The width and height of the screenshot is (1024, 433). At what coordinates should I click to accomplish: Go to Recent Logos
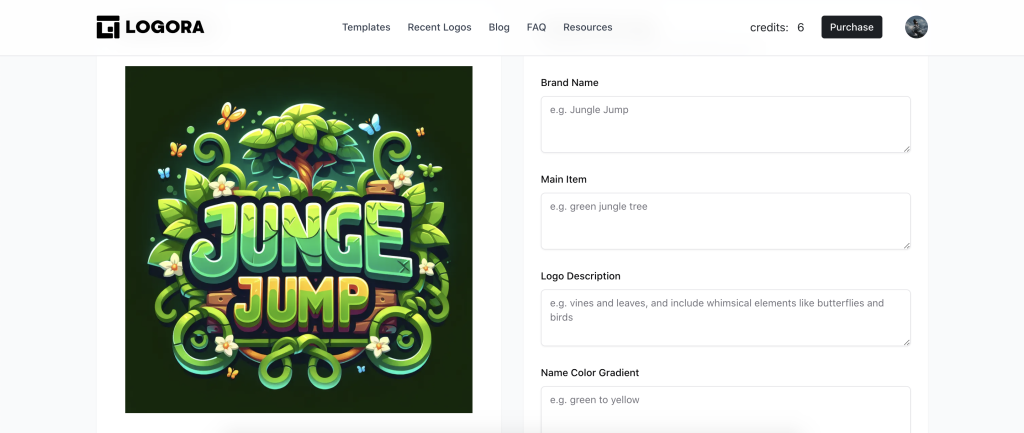(x=440, y=27)
